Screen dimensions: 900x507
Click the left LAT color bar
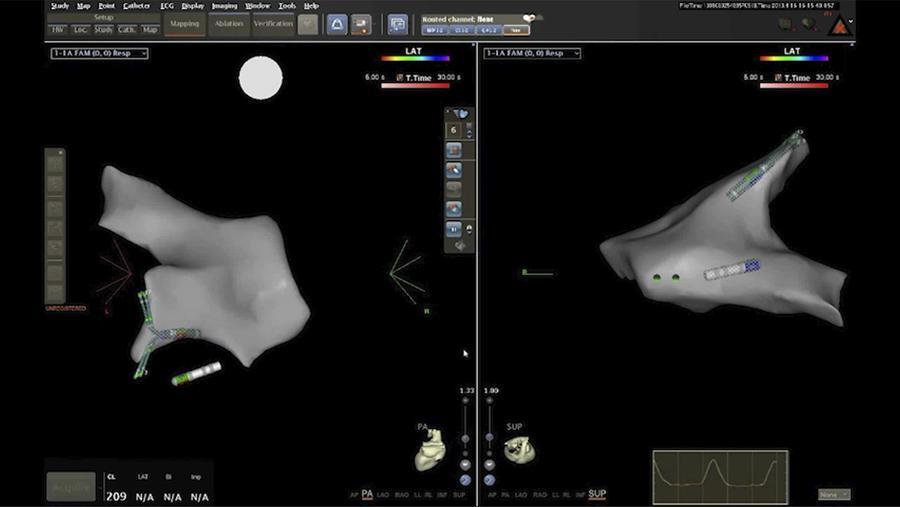tap(416, 58)
